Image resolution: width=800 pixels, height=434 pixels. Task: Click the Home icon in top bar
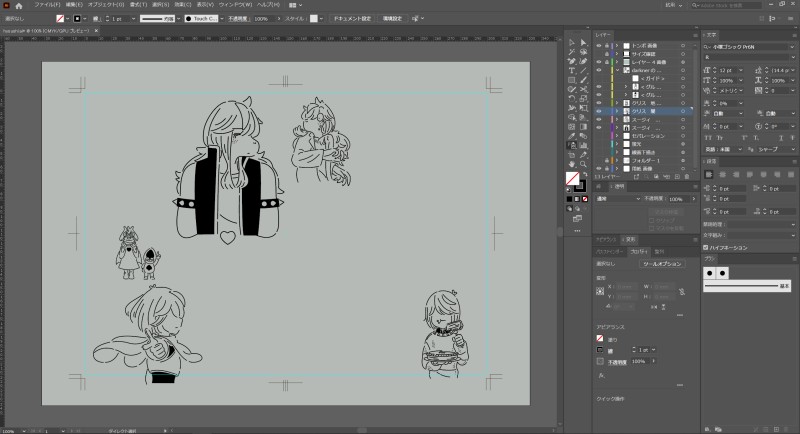click(18, 5)
